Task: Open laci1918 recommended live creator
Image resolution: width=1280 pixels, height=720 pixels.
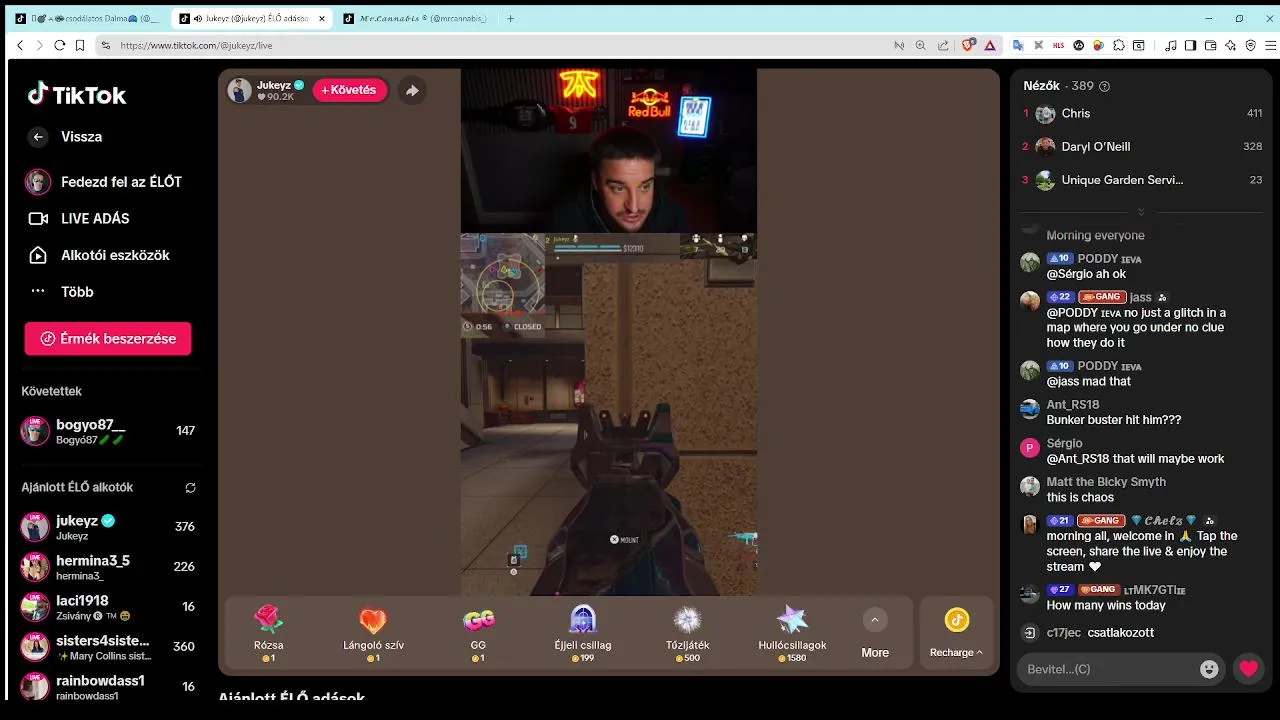Action: coord(108,607)
